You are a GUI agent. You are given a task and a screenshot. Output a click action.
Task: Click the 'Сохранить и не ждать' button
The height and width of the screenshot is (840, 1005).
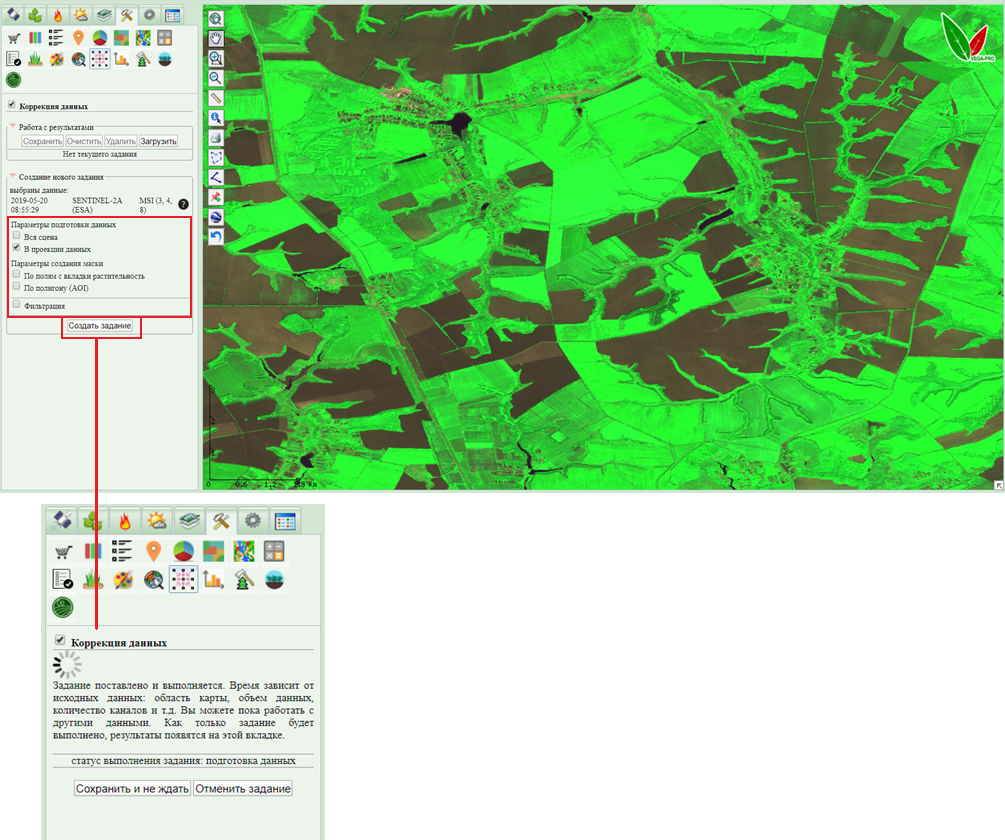tap(132, 788)
